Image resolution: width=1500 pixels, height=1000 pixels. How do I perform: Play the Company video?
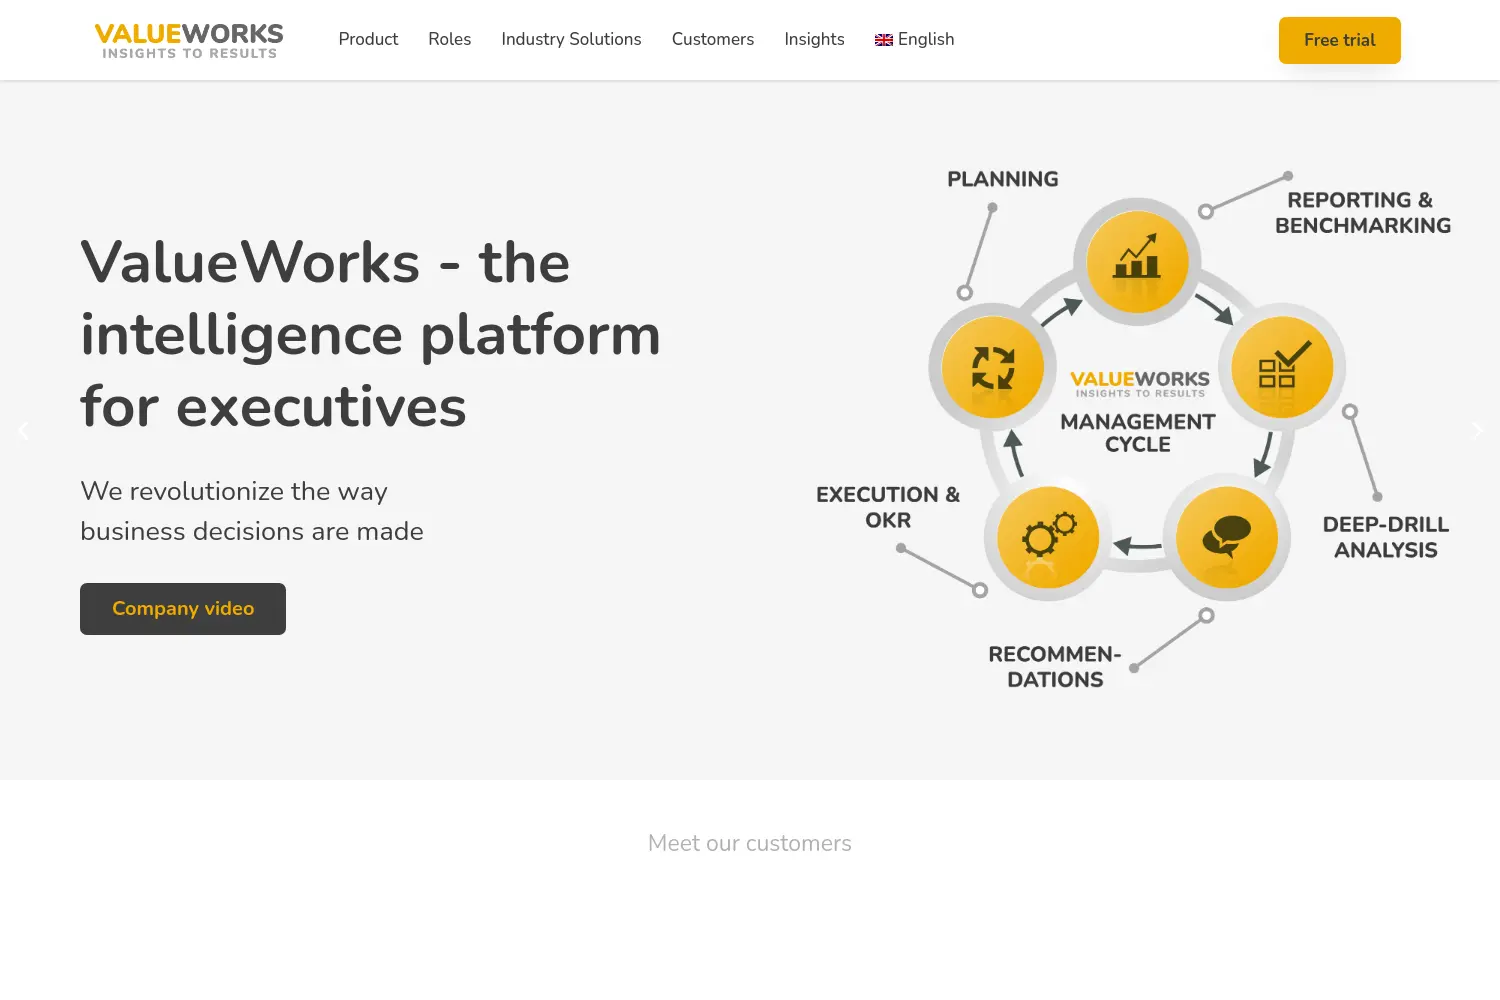[183, 609]
